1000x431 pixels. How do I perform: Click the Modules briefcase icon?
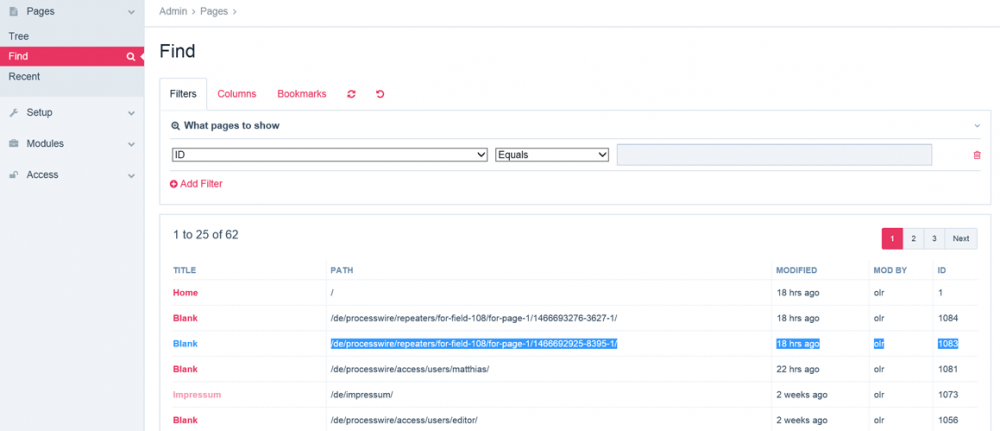14,144
